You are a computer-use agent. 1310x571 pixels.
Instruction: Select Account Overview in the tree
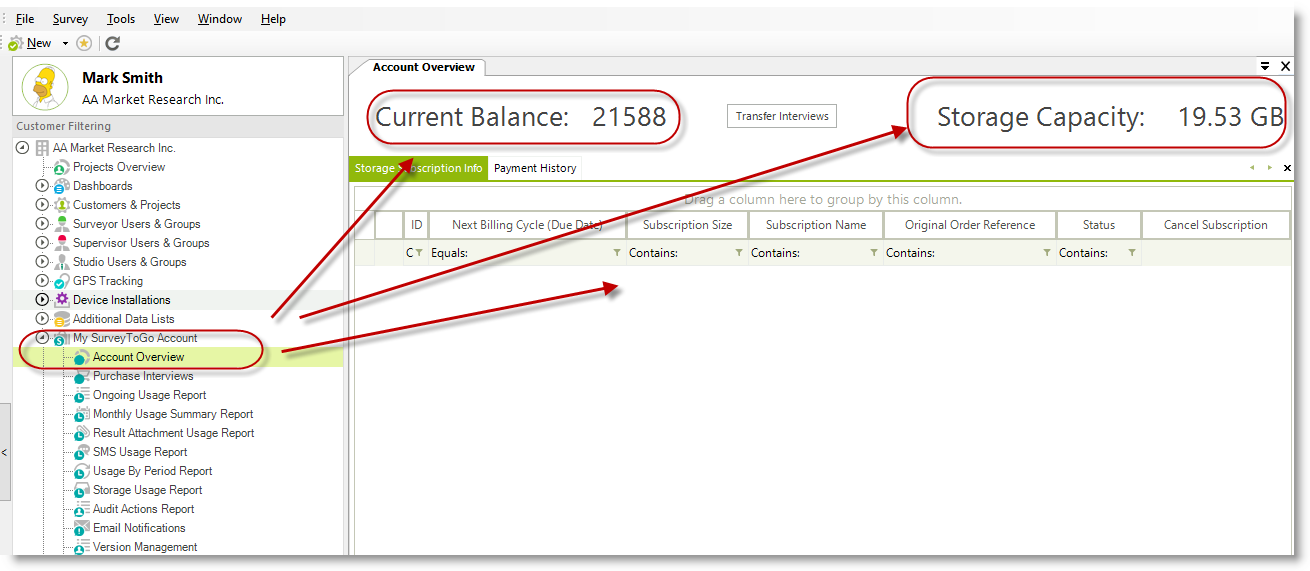pos(138,357)
